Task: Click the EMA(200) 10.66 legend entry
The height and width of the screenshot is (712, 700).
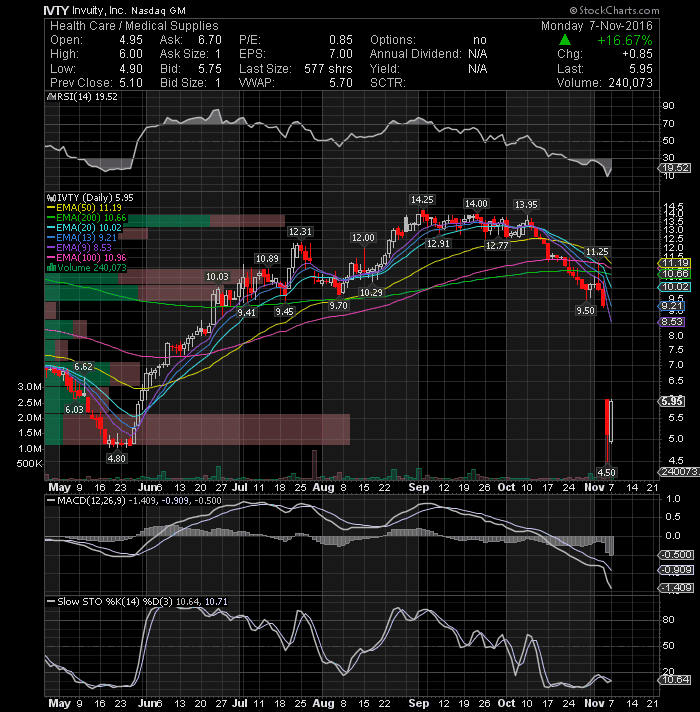Action: (x=87, y=218)
